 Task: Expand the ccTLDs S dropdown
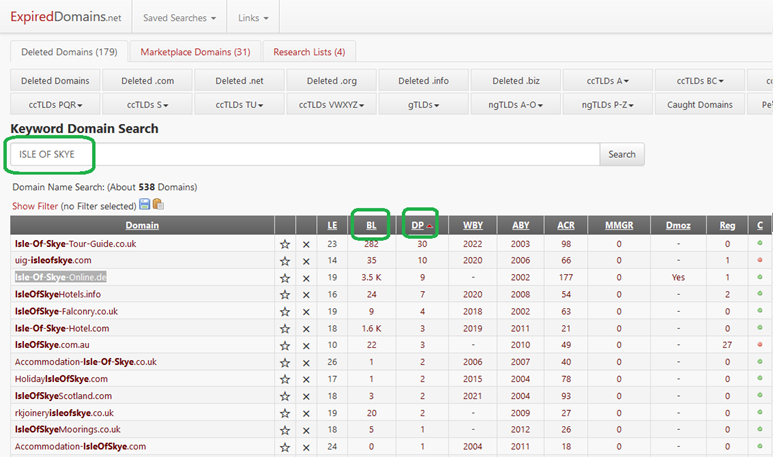coord(147,105)
